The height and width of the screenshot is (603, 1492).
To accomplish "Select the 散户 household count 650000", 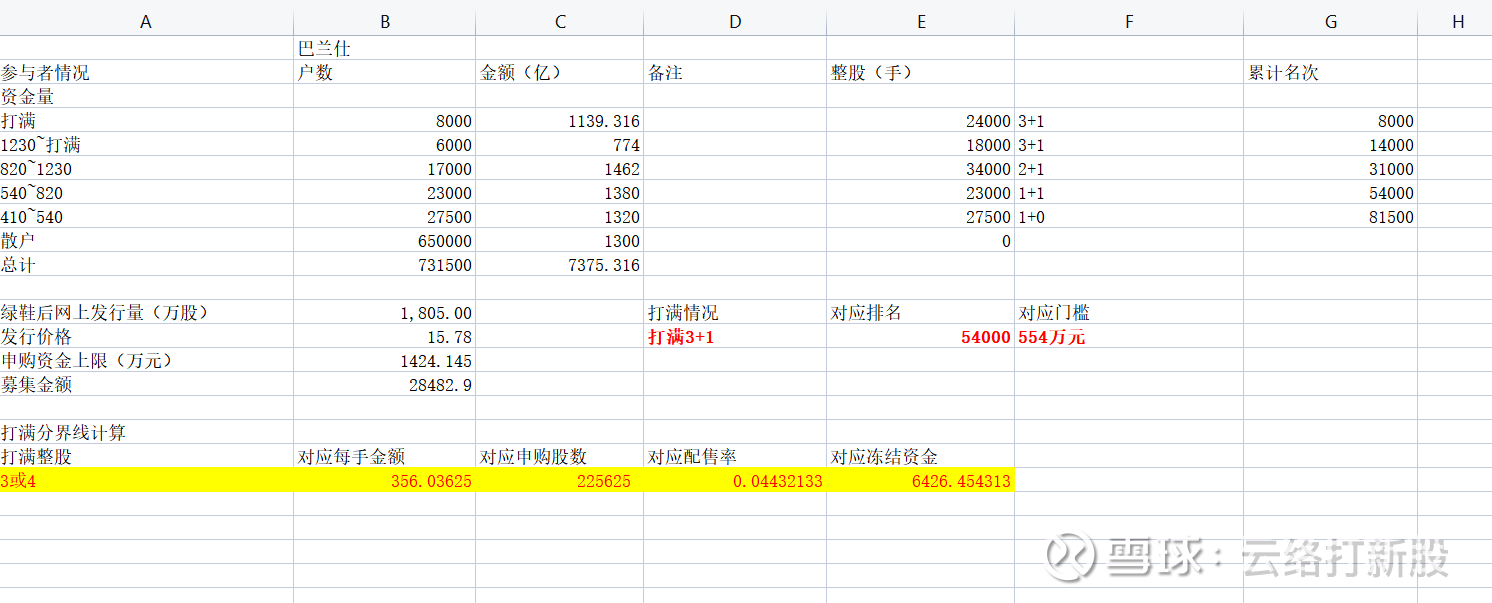I will click(x=385, y=240).
